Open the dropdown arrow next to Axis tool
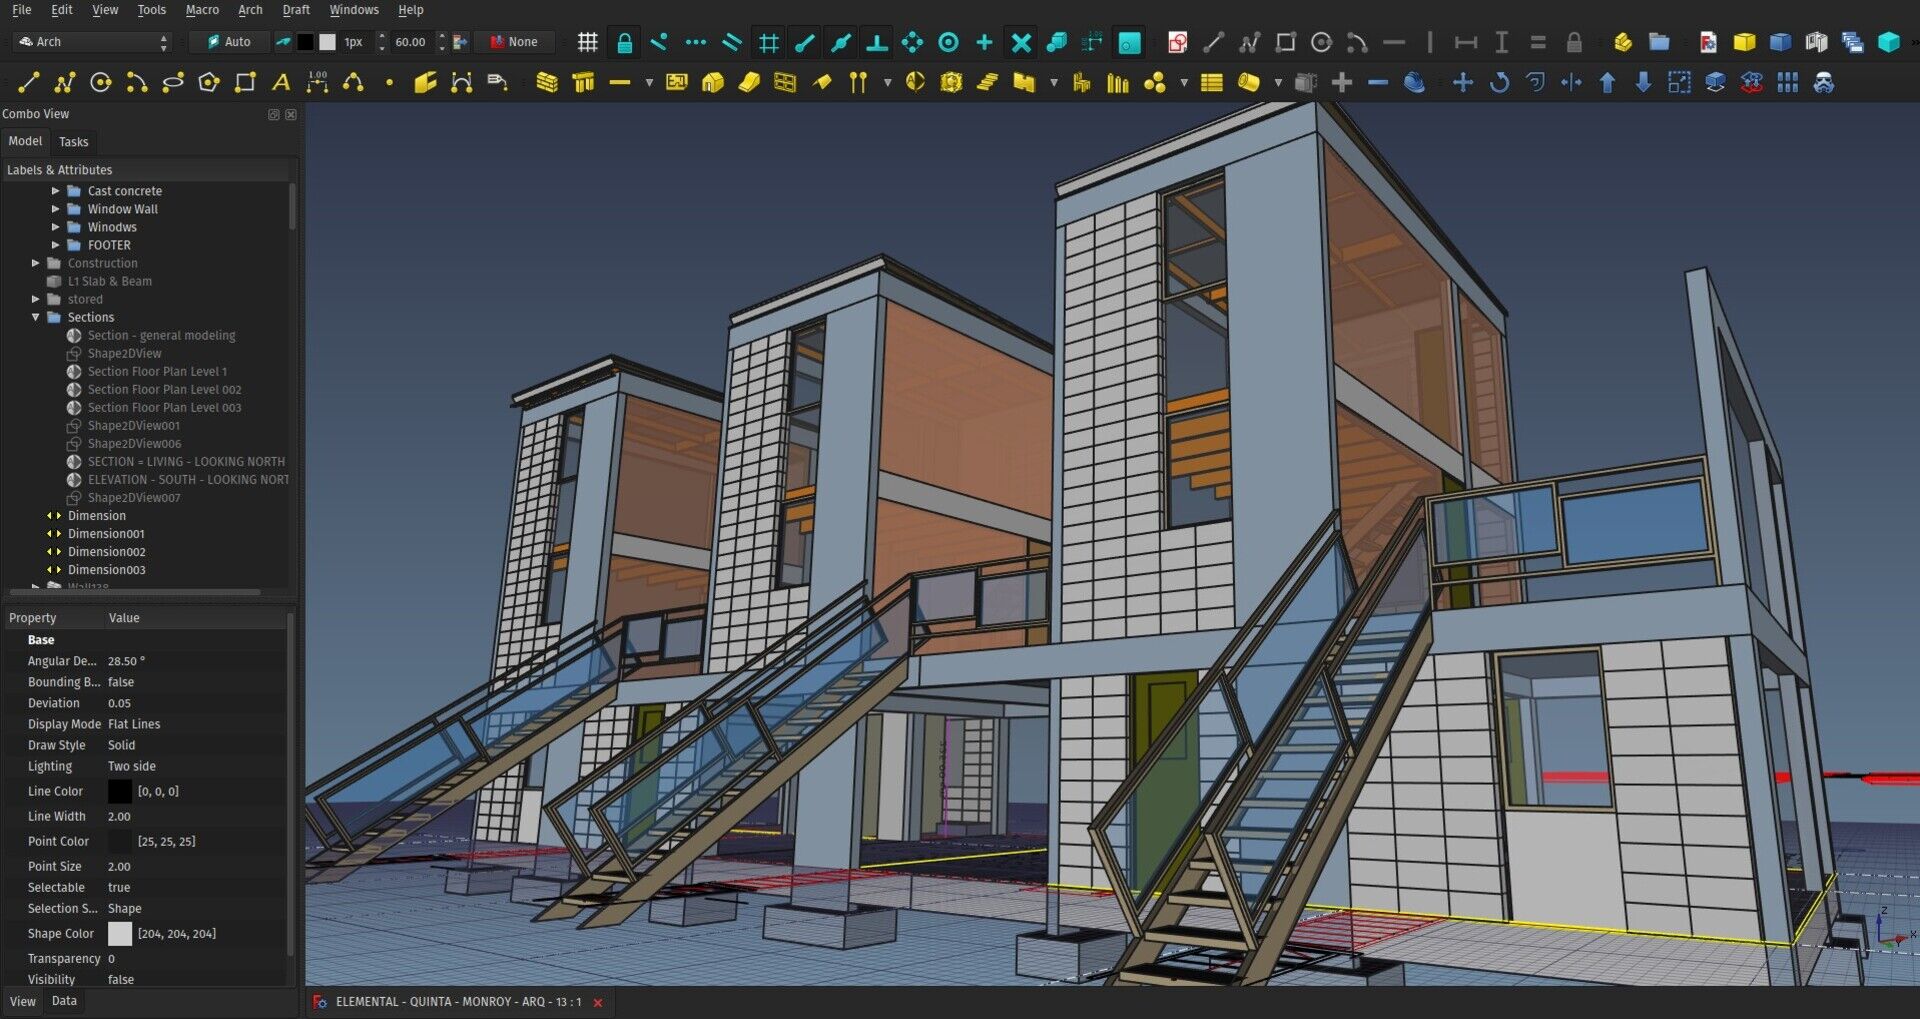 point(887,83)
